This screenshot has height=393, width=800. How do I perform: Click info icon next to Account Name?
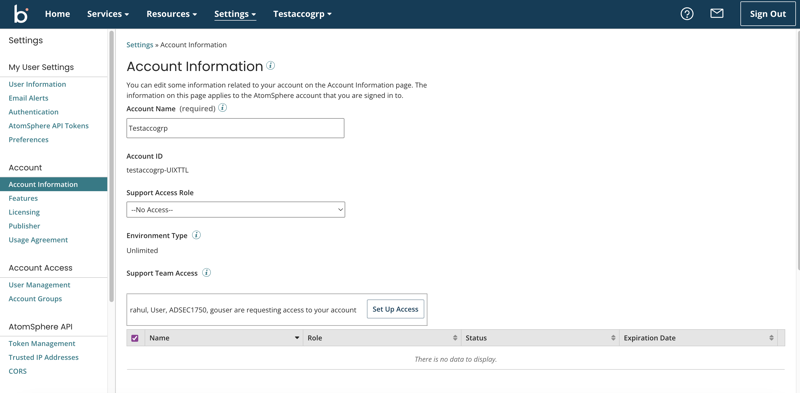222,108
